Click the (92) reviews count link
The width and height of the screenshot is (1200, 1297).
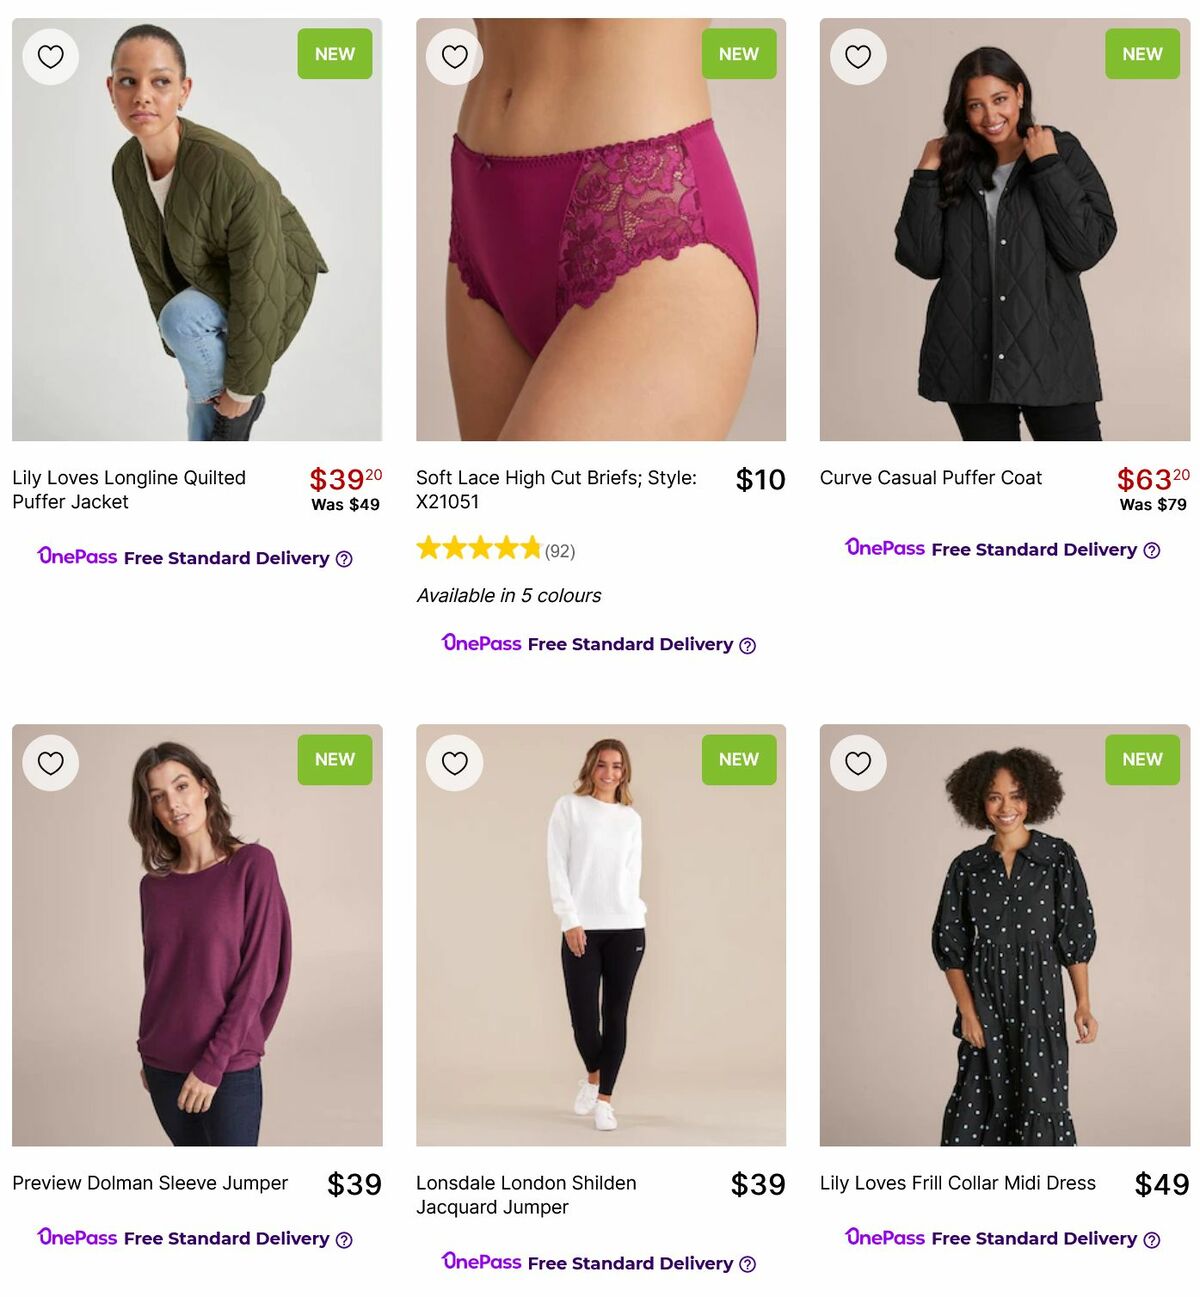click(x=560, y=550)
